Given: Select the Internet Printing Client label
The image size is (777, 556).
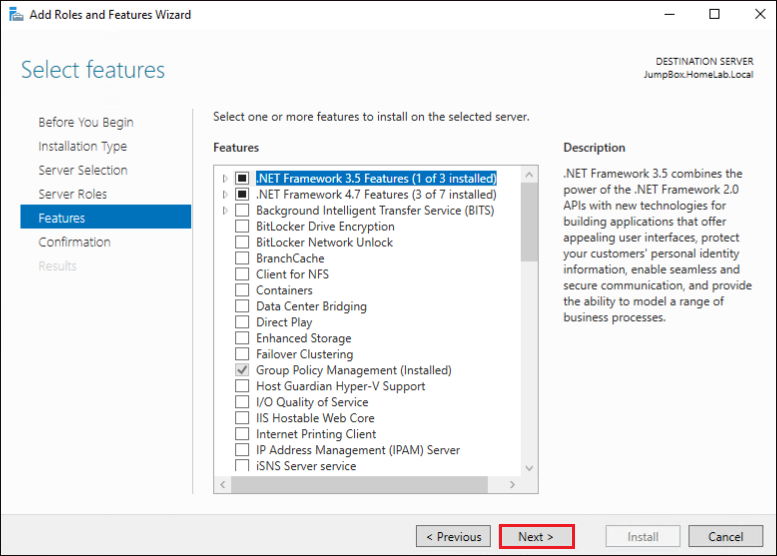Looking at the screenshot, I should (x=316, y=434).
